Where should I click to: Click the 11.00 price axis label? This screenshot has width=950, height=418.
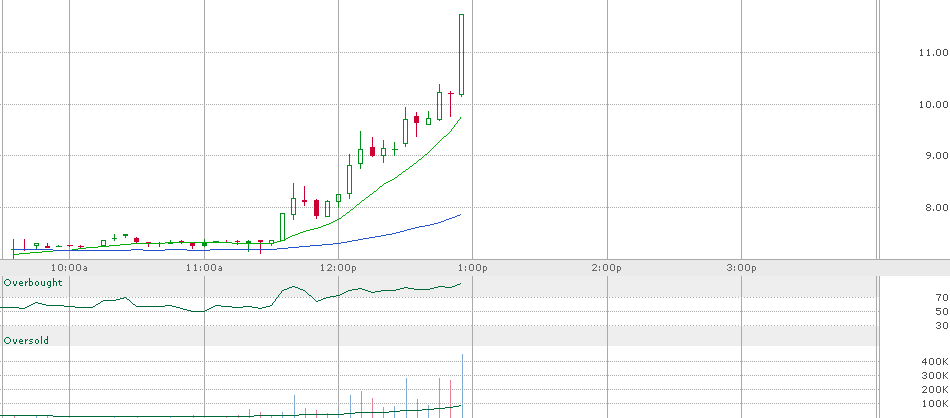pos(933,53)
